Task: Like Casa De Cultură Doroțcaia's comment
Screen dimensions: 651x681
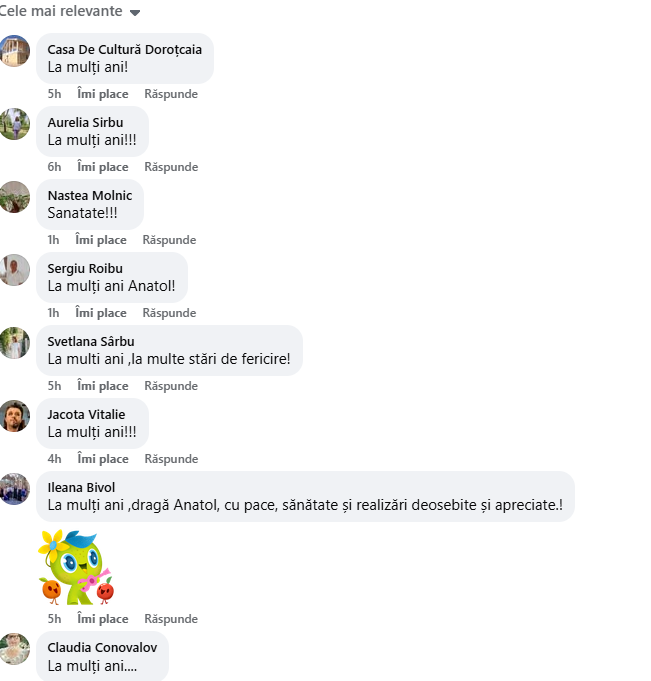Action: [103, 94]
